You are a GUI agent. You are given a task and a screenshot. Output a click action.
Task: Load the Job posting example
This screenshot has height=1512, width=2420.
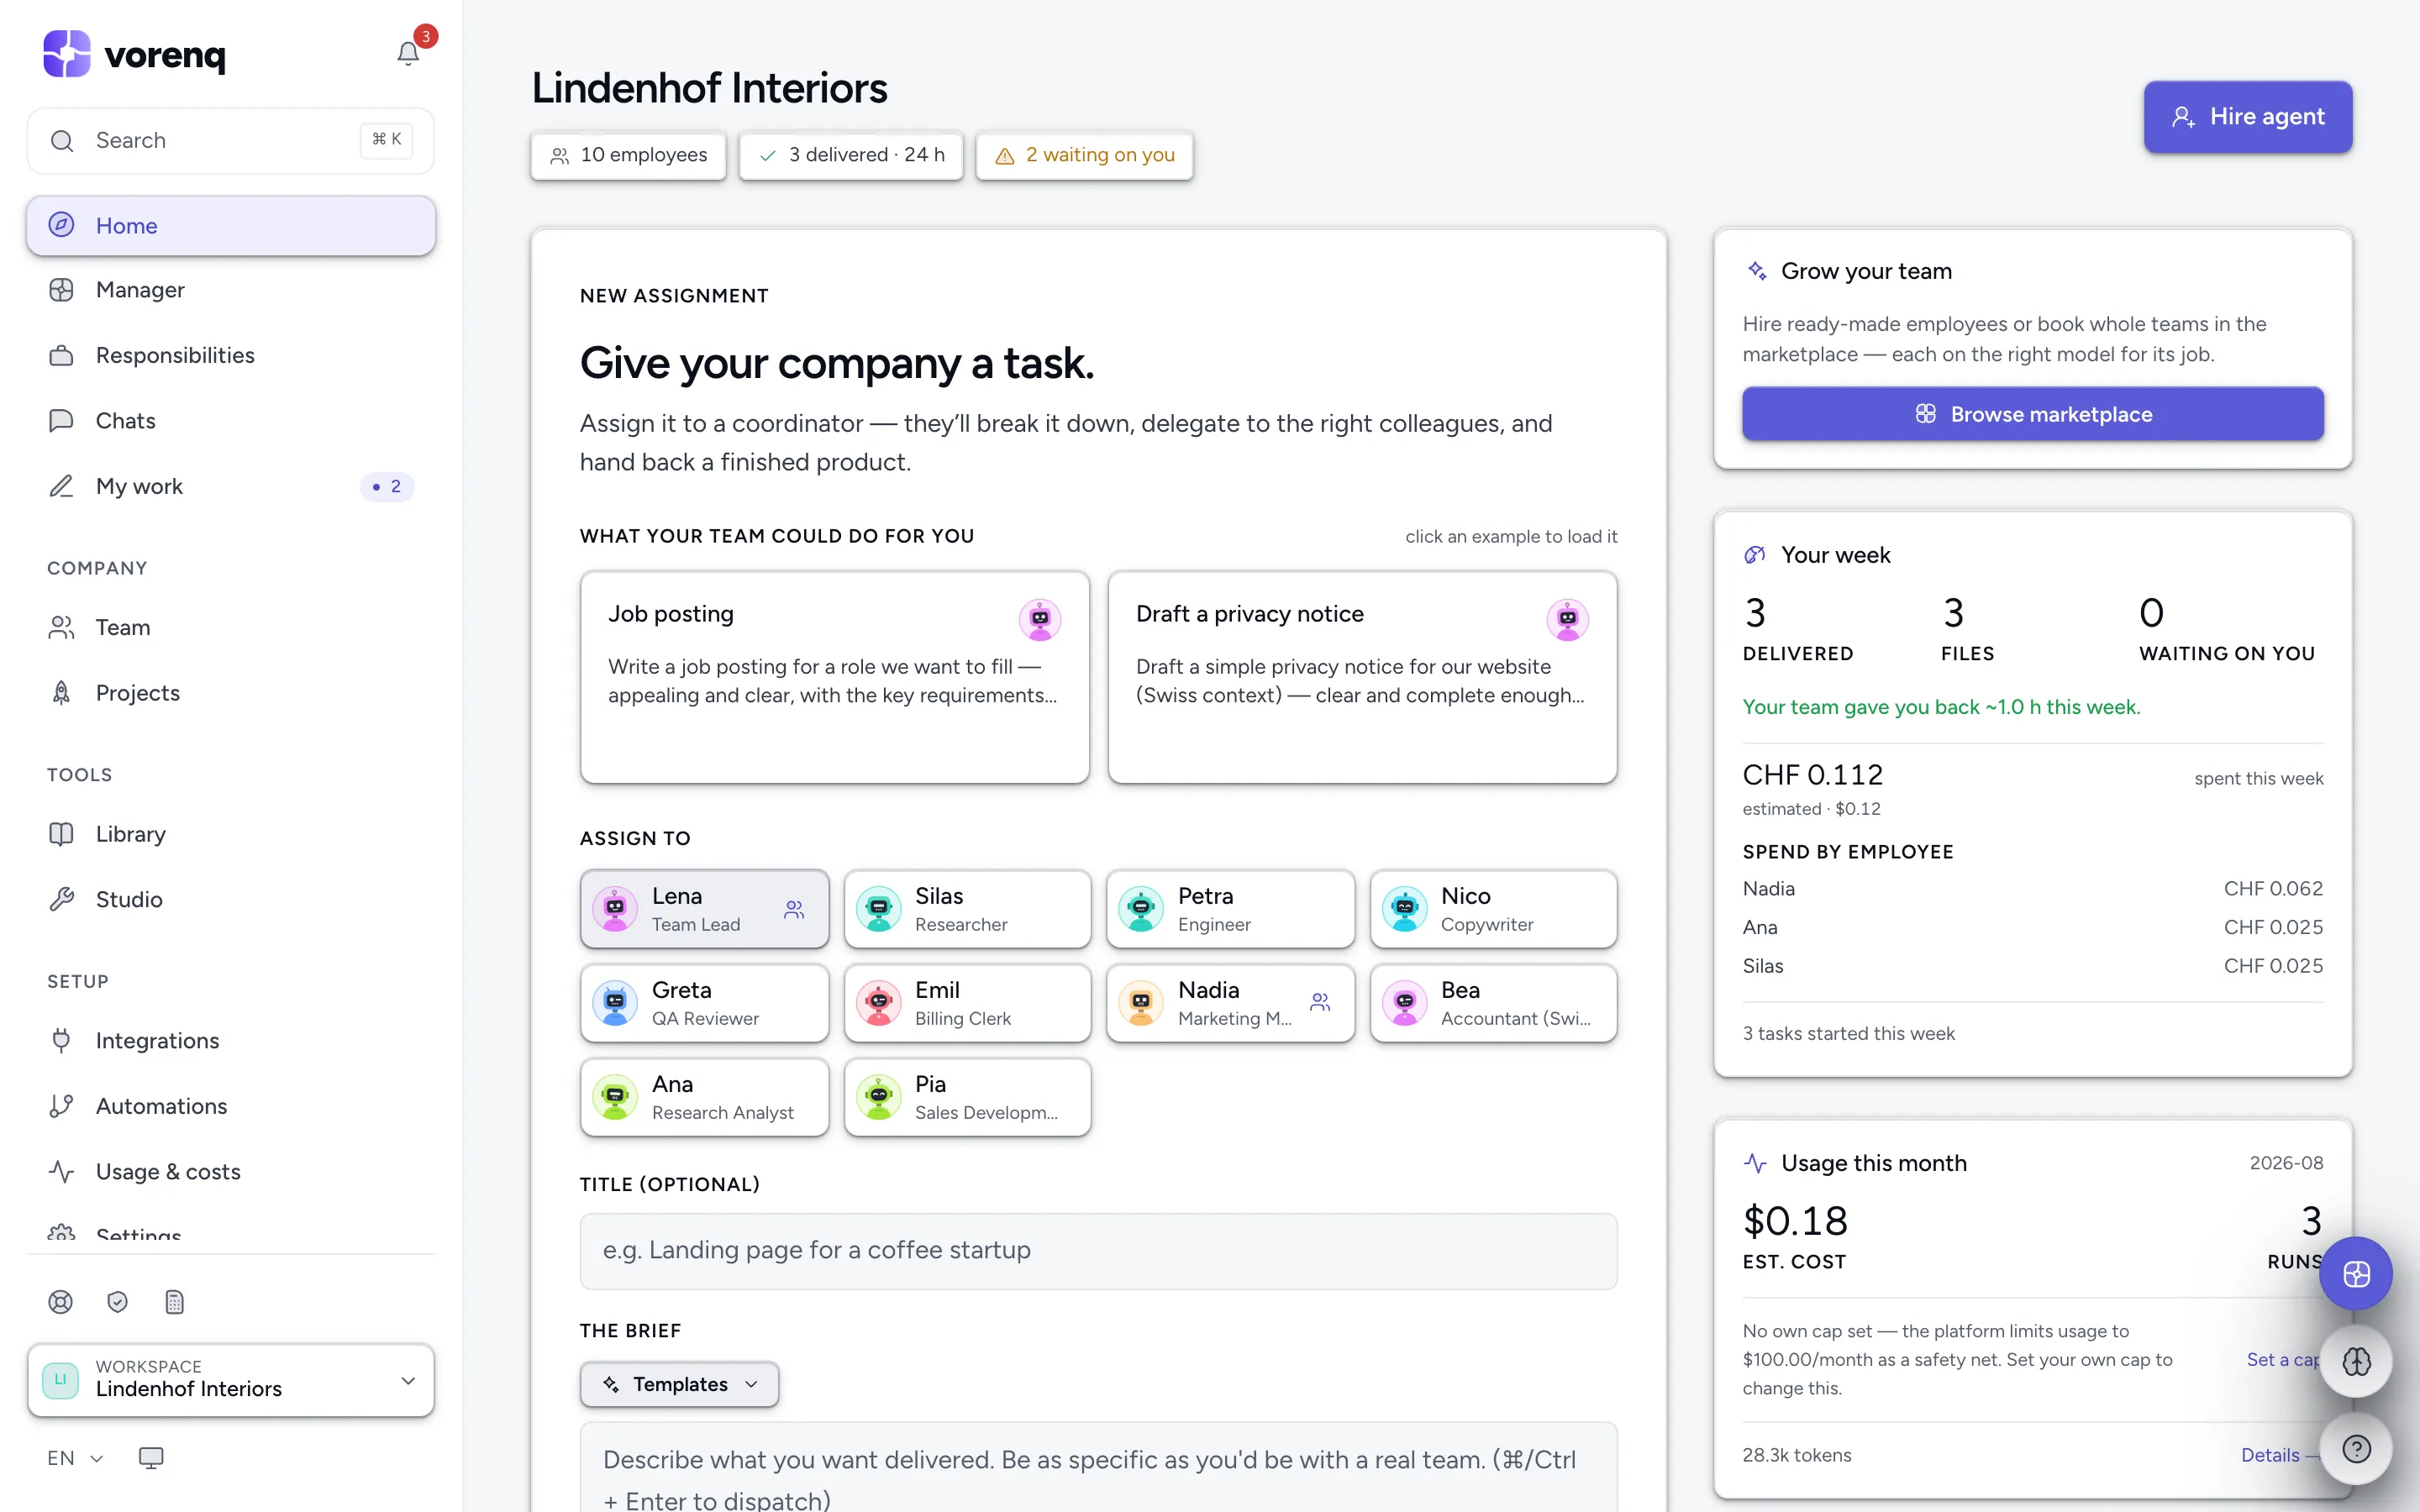(834, 677)
